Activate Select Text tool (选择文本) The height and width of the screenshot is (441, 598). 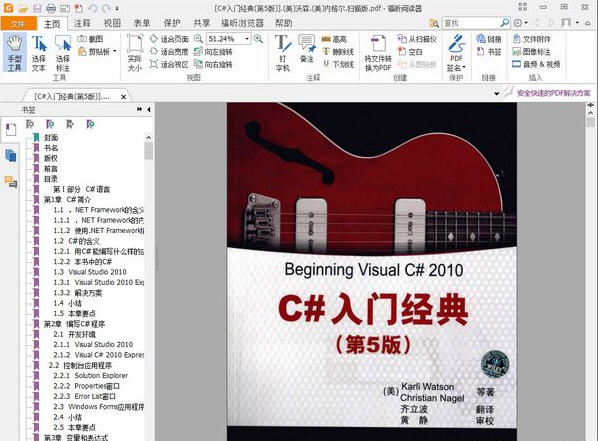[x=39, y=53]
